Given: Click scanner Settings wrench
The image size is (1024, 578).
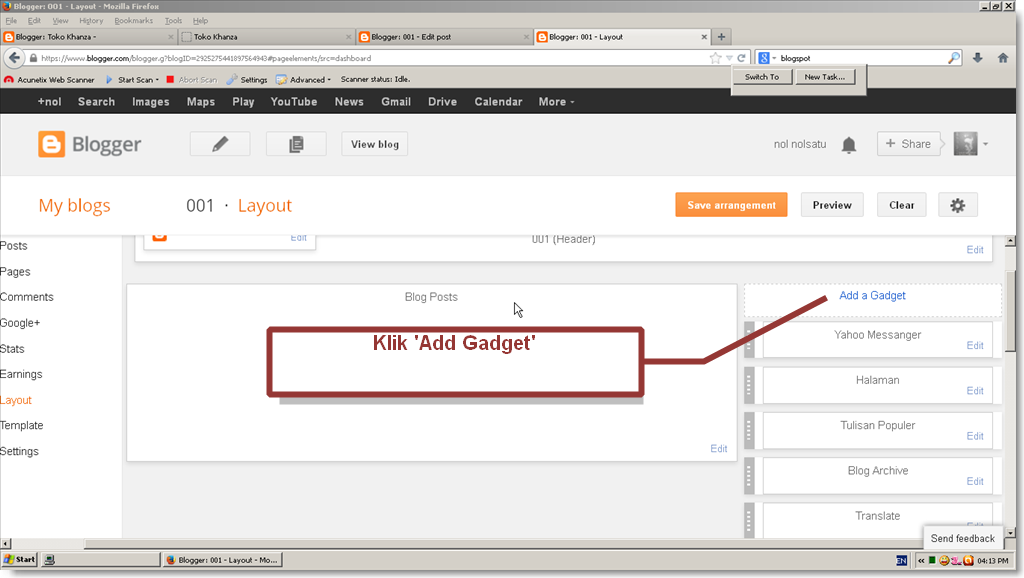Looking at the screenshot, I should [247, 80].
